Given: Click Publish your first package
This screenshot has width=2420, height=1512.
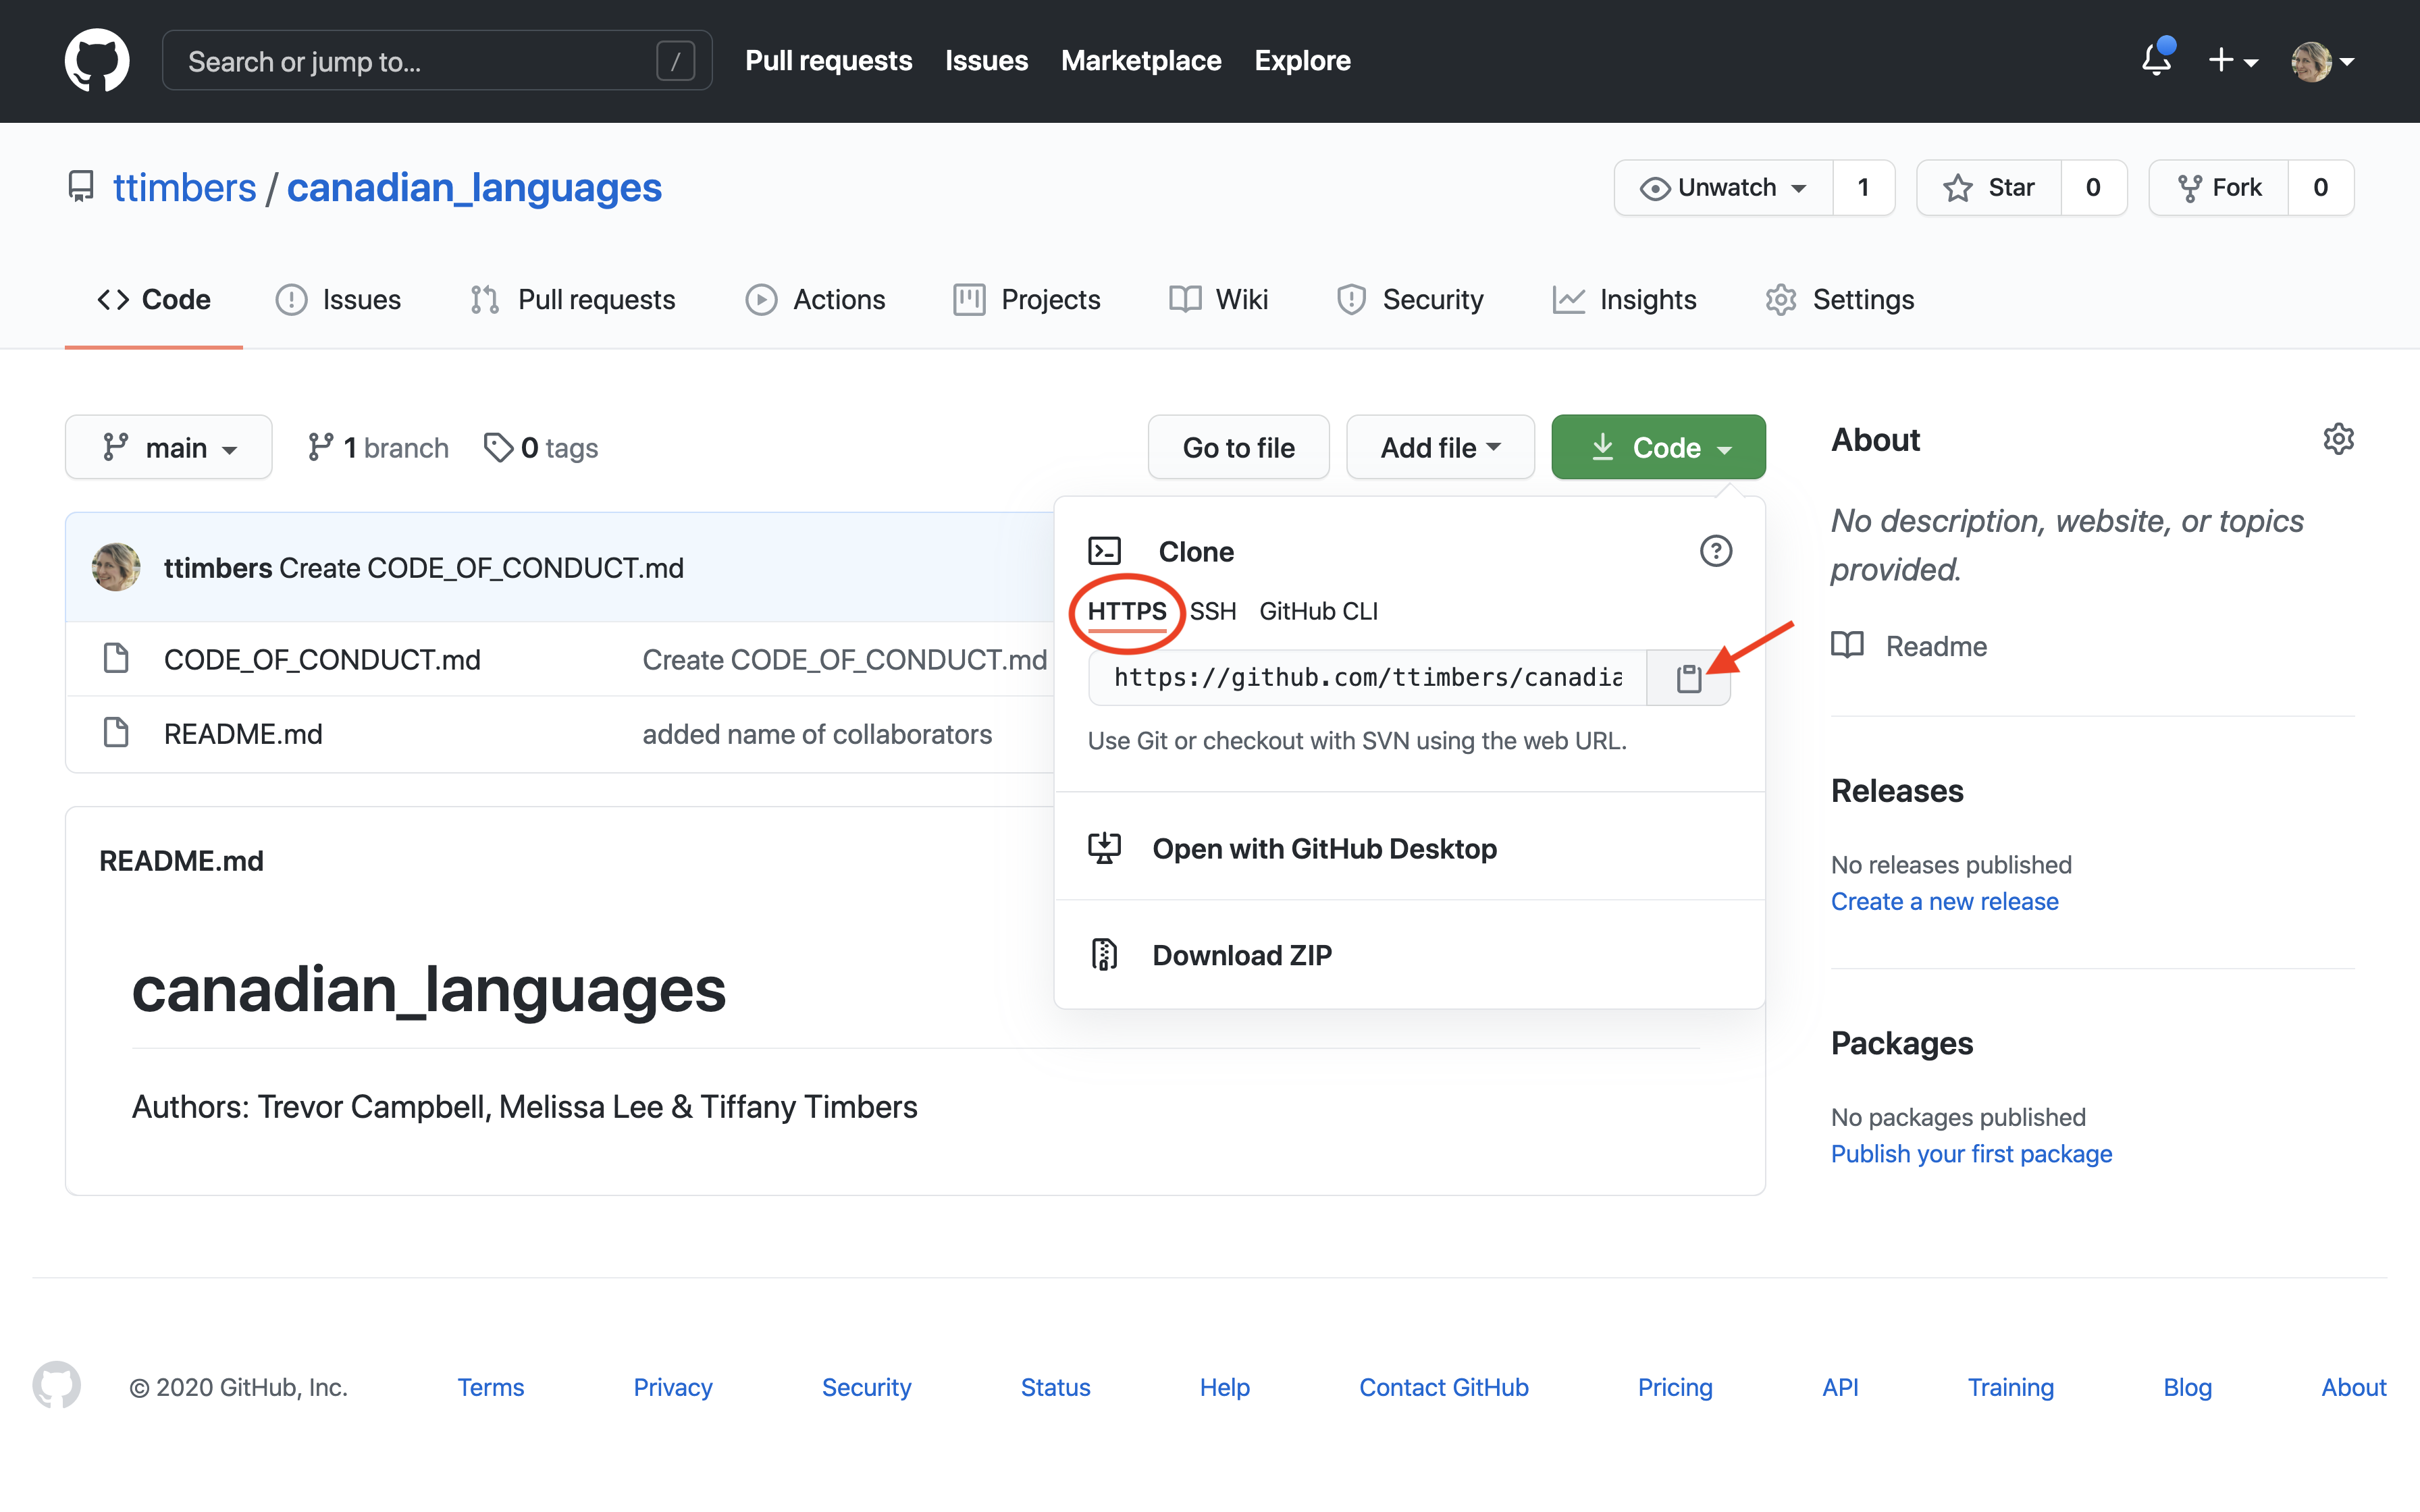Looking at the screenshot, I should click(x=1971, y=1154).
